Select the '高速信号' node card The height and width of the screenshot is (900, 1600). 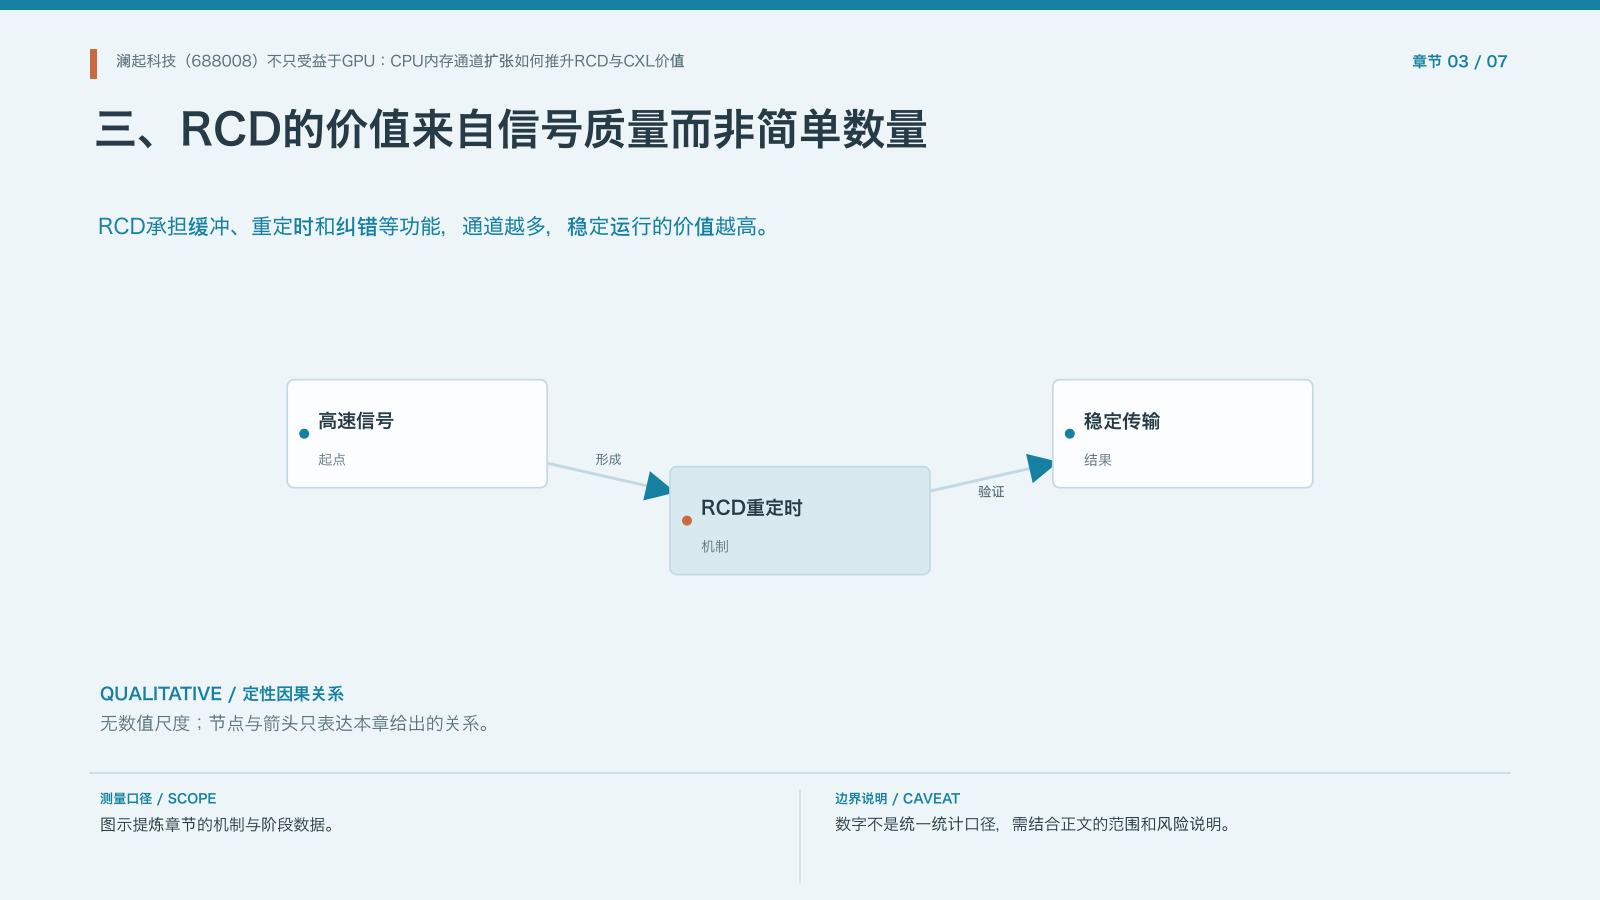point(417,434)
